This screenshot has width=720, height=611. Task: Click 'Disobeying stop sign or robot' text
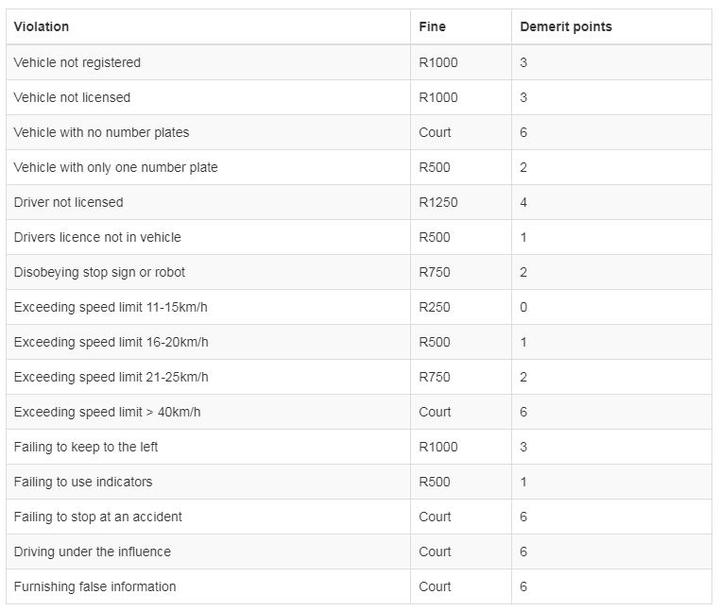point(99,272)
